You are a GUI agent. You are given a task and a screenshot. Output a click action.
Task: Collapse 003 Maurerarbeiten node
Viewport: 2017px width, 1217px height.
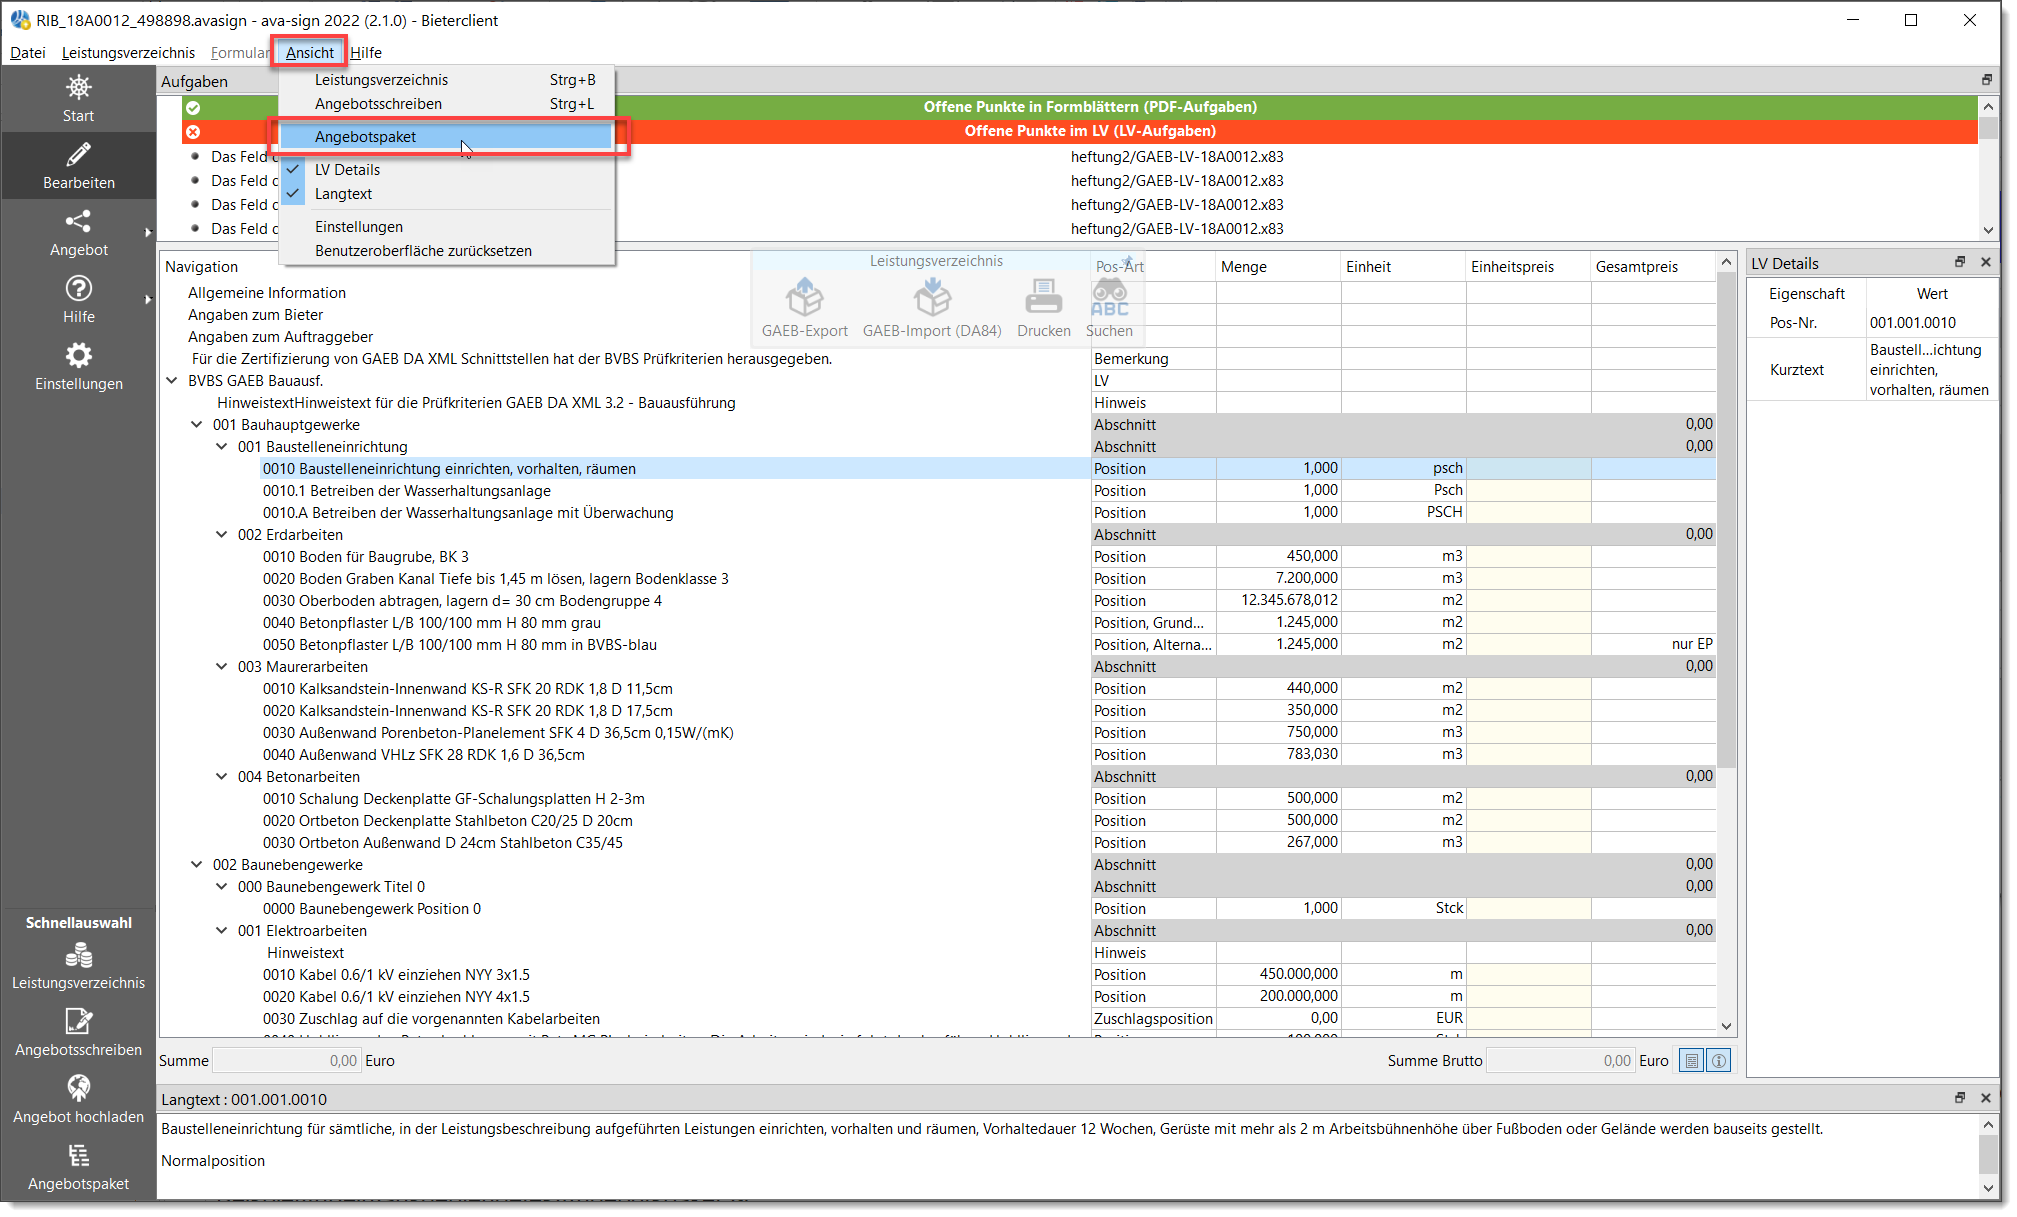point(222,666)
